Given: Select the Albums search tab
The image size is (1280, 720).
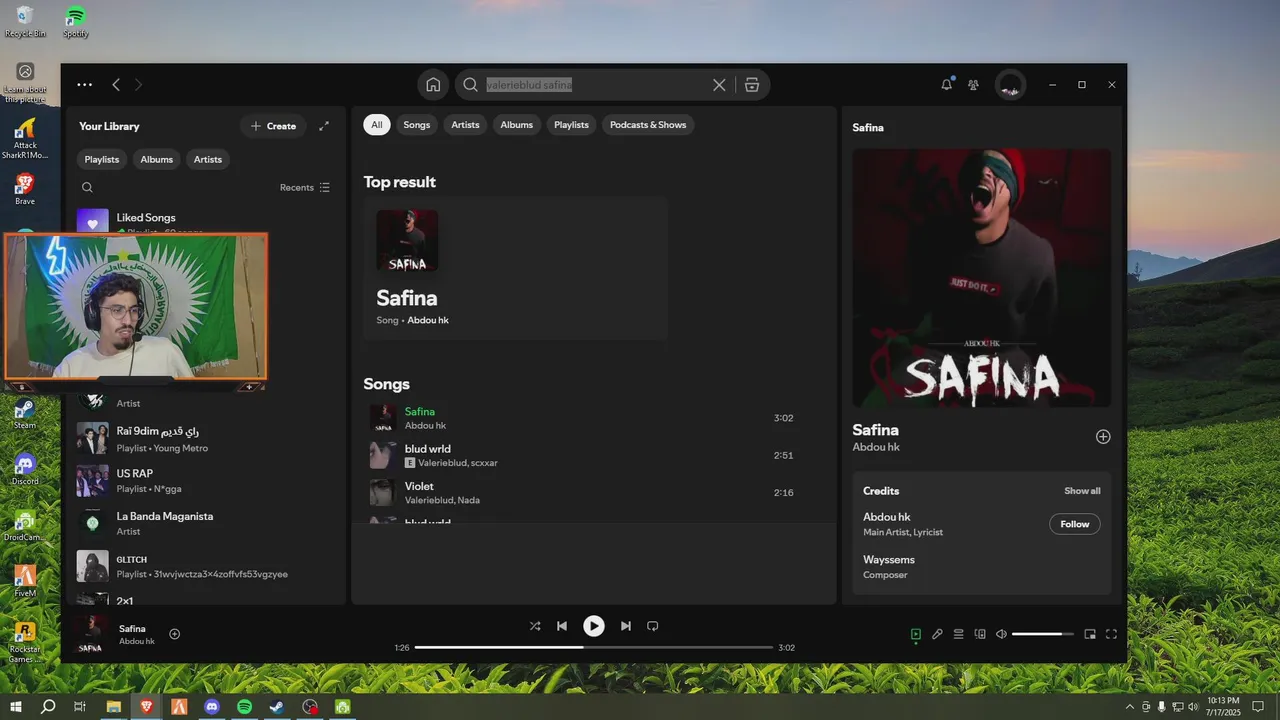Looking at the screenshot, I should tap(517, 125).
